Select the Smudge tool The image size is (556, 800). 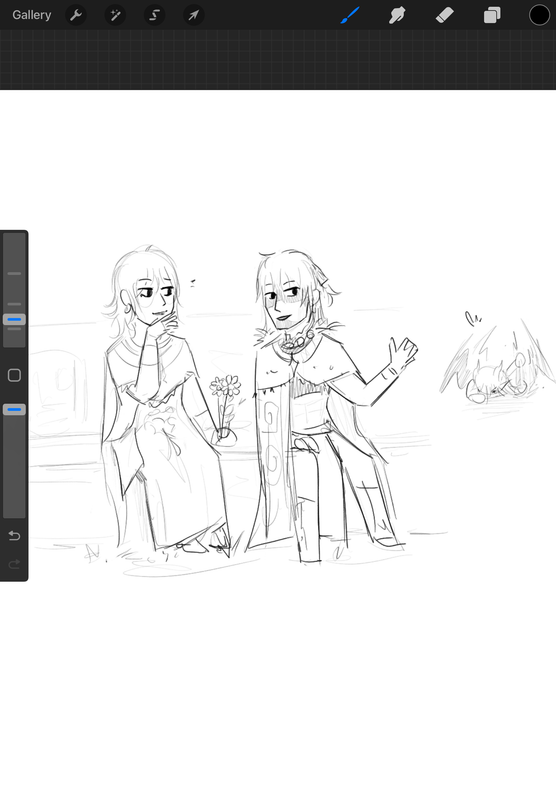(397, 15)
